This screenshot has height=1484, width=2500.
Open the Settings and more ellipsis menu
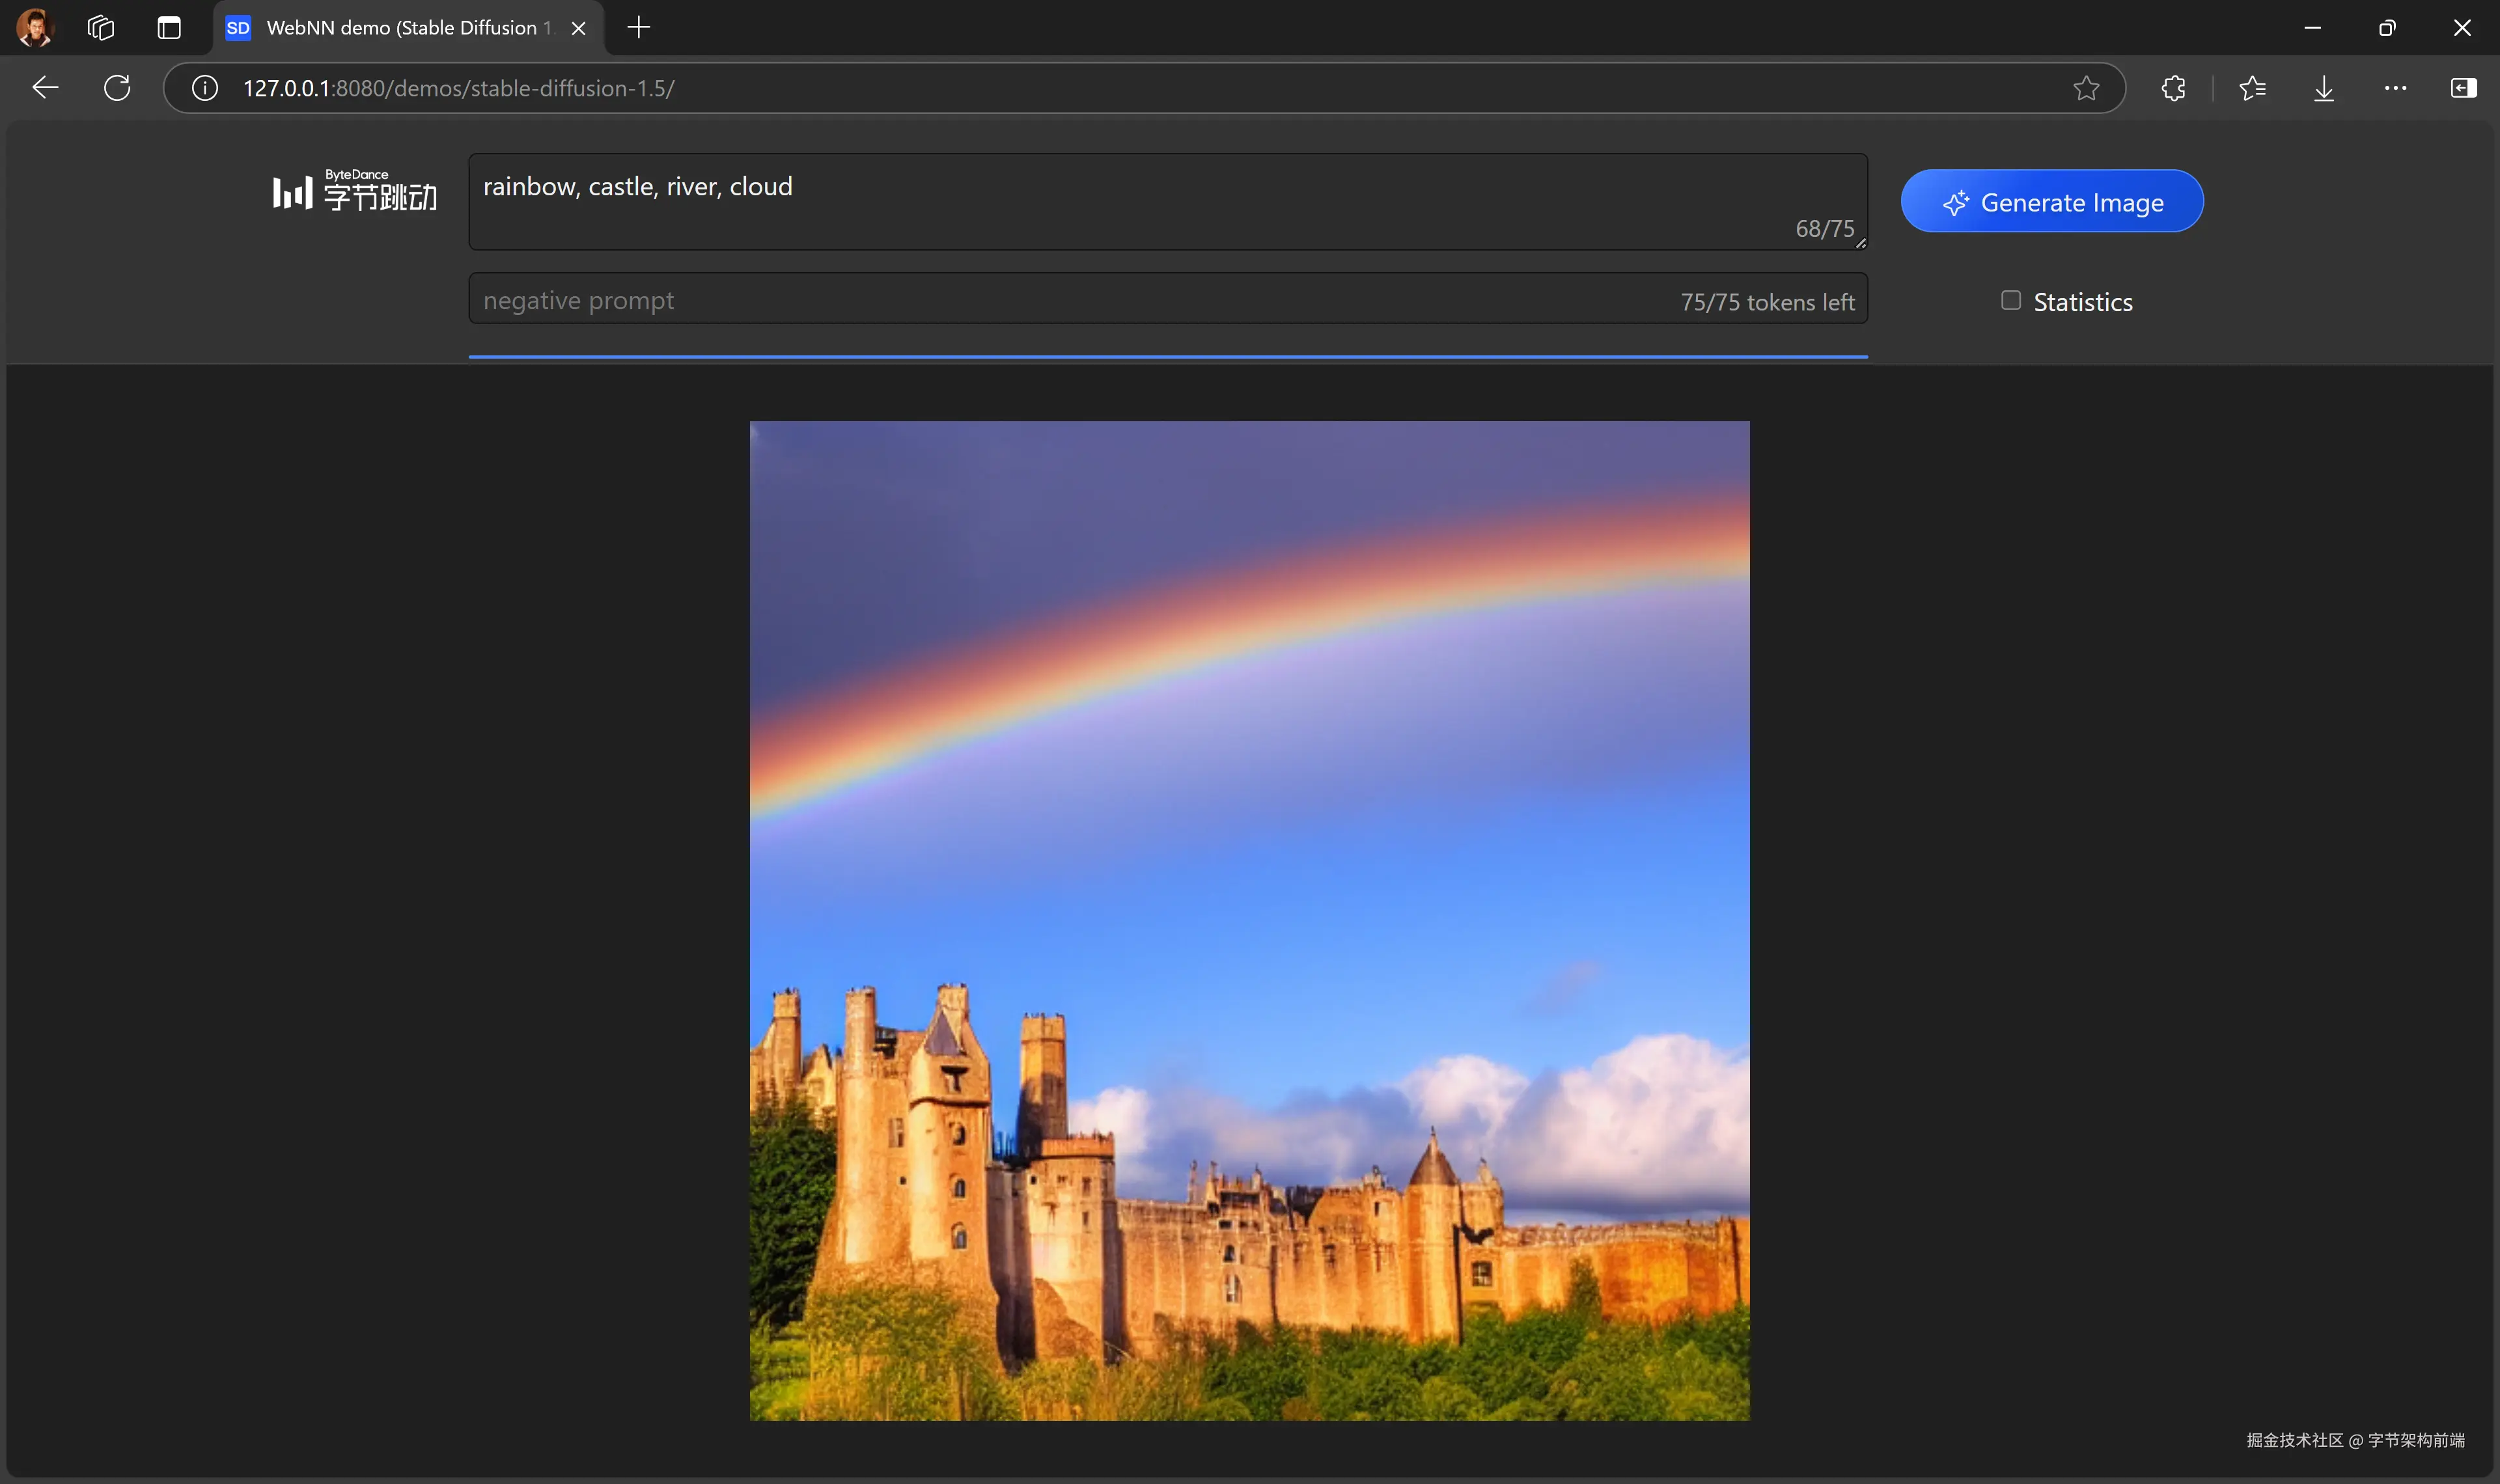pos(2395,88)
